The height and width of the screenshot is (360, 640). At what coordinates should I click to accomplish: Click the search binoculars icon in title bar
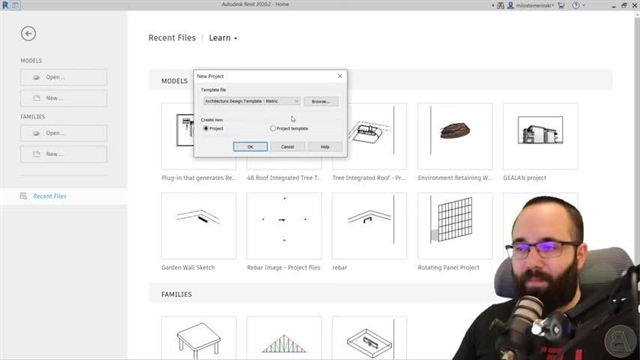[x=500, y=5]
